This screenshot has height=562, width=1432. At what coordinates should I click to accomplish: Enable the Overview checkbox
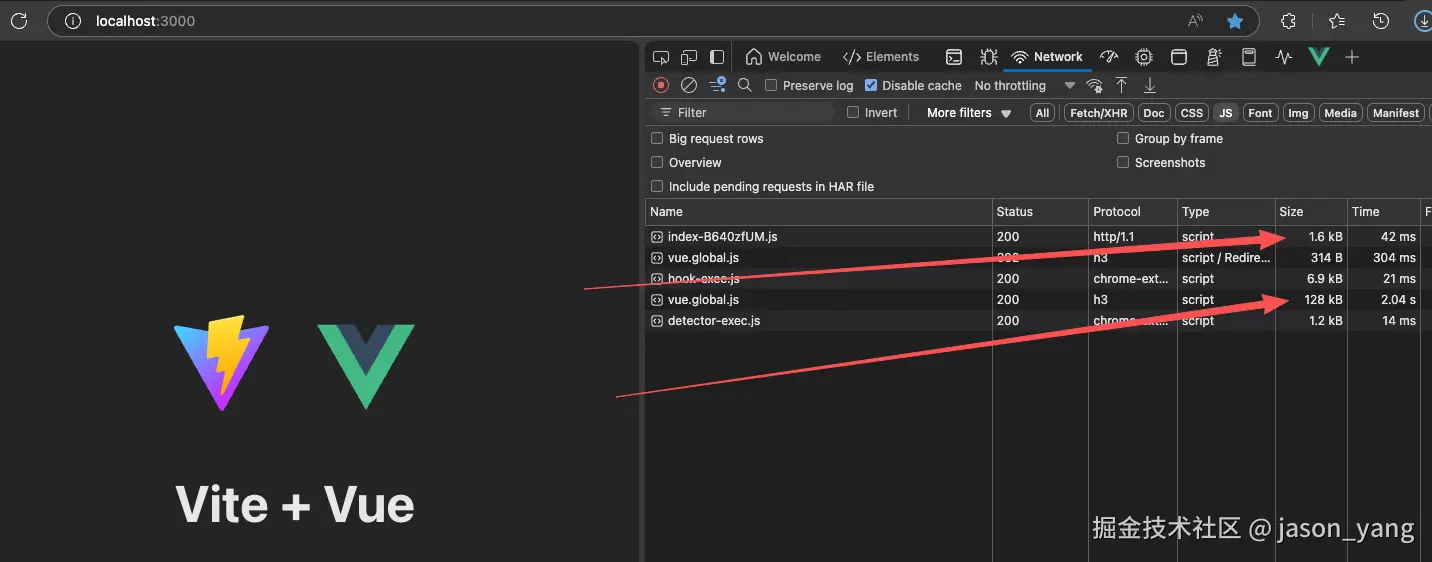click(657, 162)
